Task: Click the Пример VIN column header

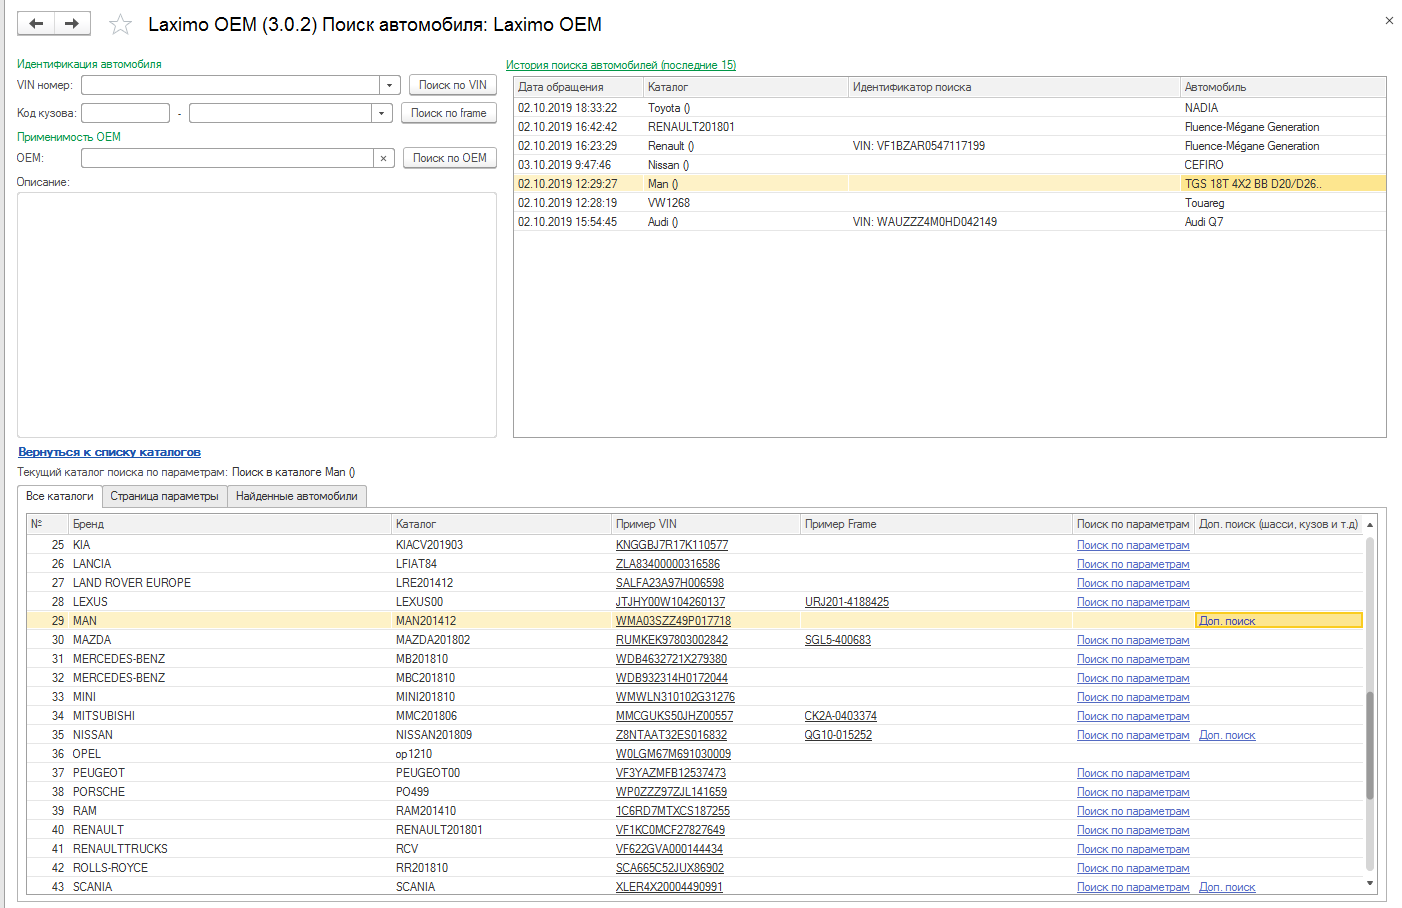Action: pos(706,524)
